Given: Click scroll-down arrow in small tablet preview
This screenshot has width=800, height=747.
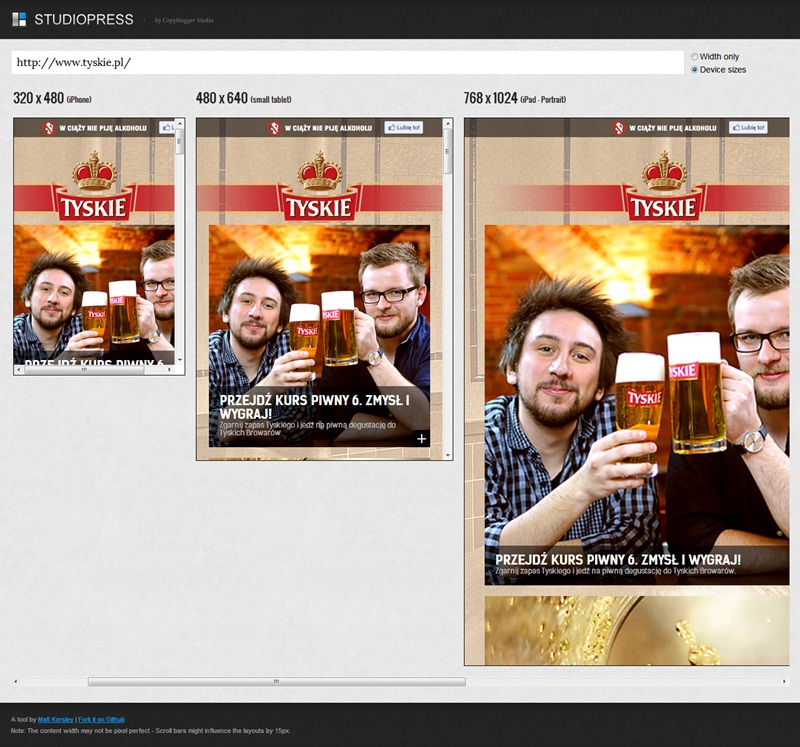Looking at the screenshot, I should pos(447,453).
